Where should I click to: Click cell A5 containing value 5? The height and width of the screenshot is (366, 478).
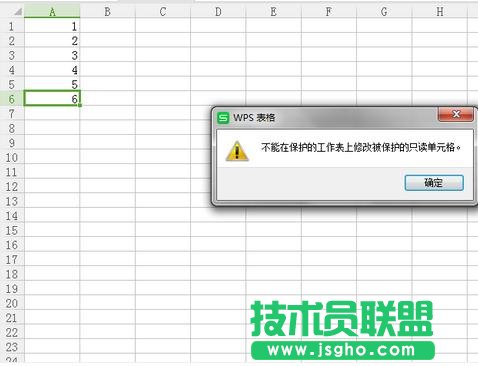pos(52,84)
